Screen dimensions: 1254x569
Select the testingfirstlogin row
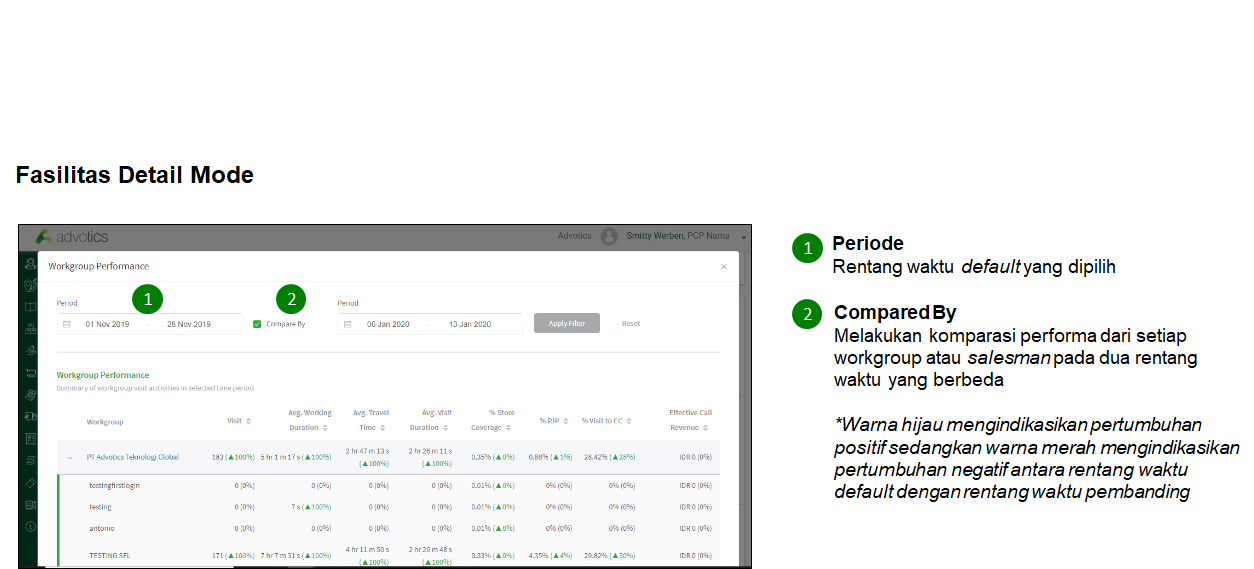click(x=388, y=485)
